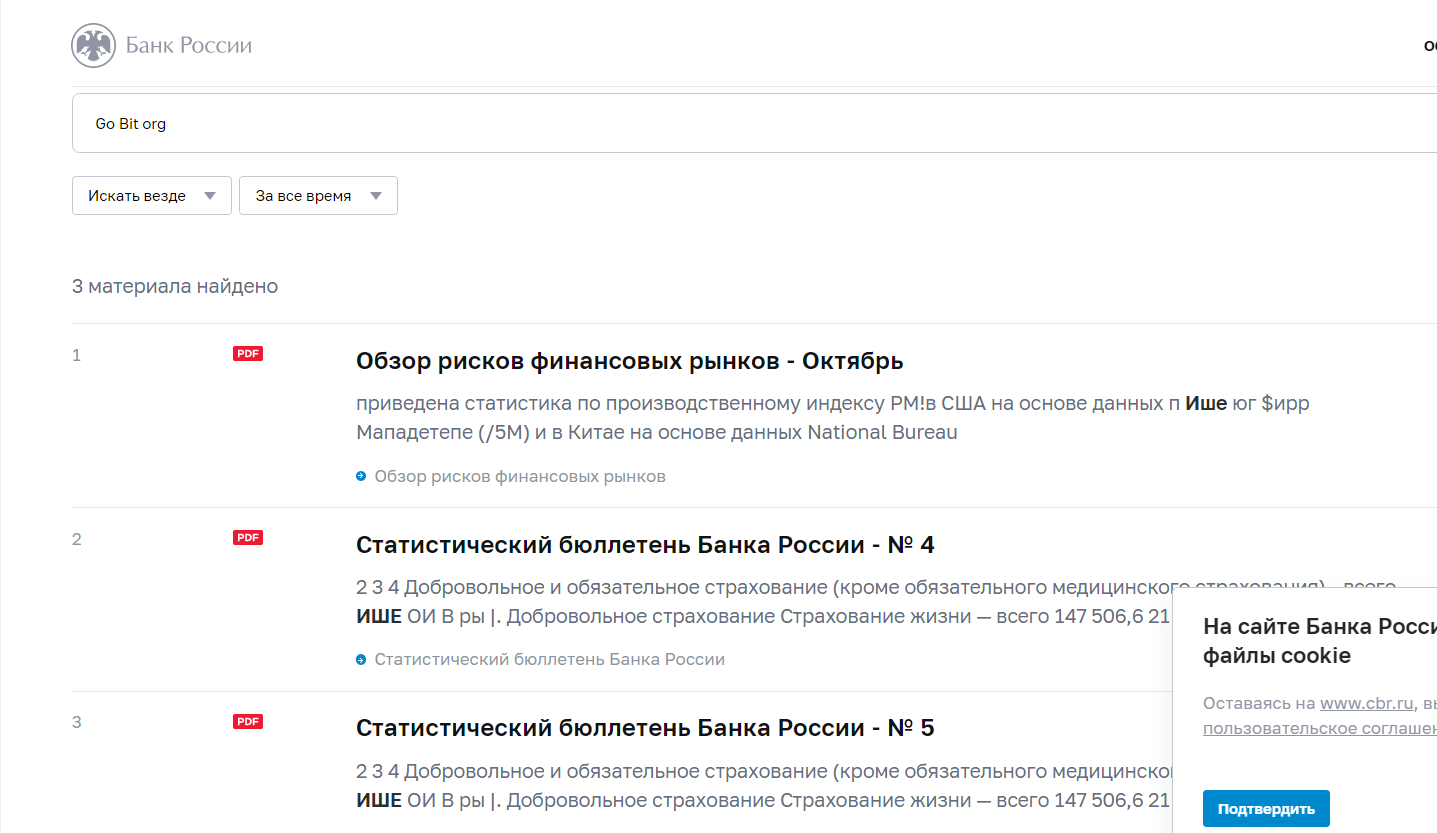Open Статистический бюллетень Банка России - № 4
Viewport: 1437px width, 833px height.
[x=645, y=545]
